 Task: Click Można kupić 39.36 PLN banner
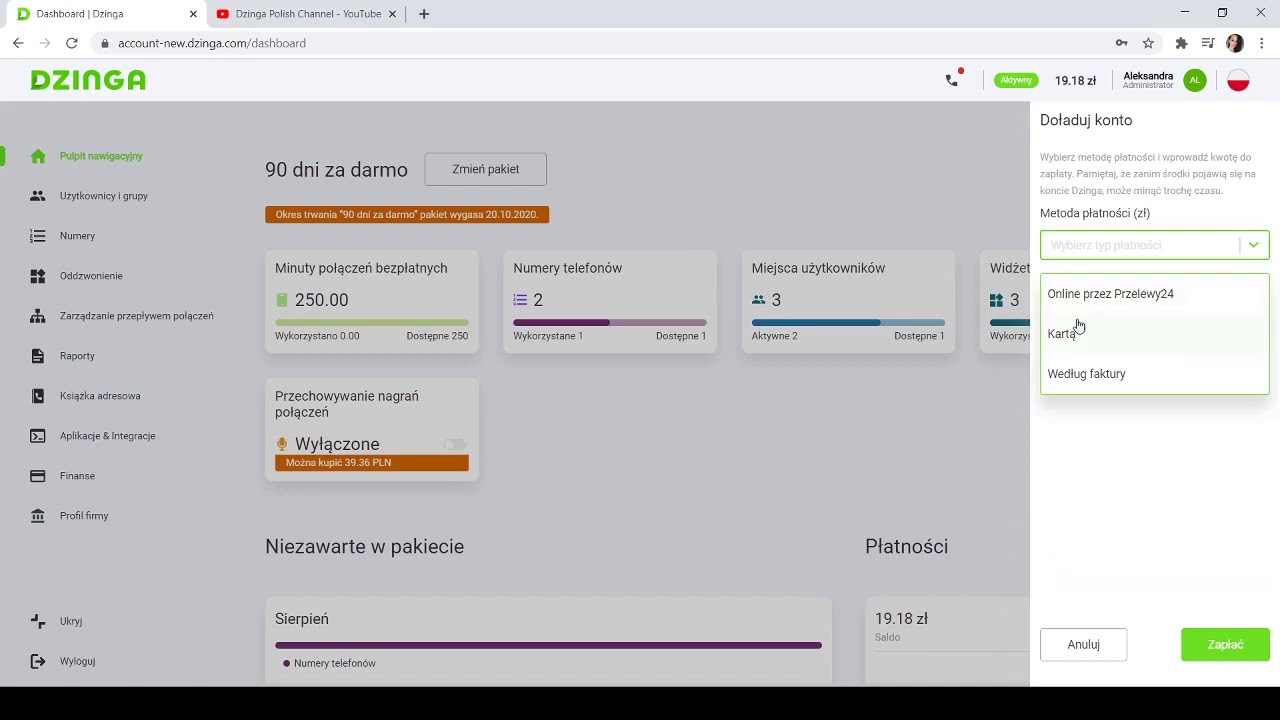(372, 463)
